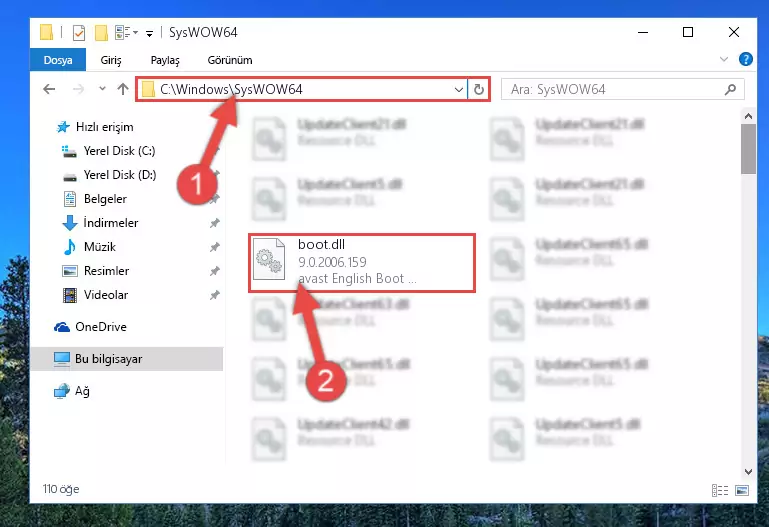Open the recent locations dropdown

tap(102, 89)
